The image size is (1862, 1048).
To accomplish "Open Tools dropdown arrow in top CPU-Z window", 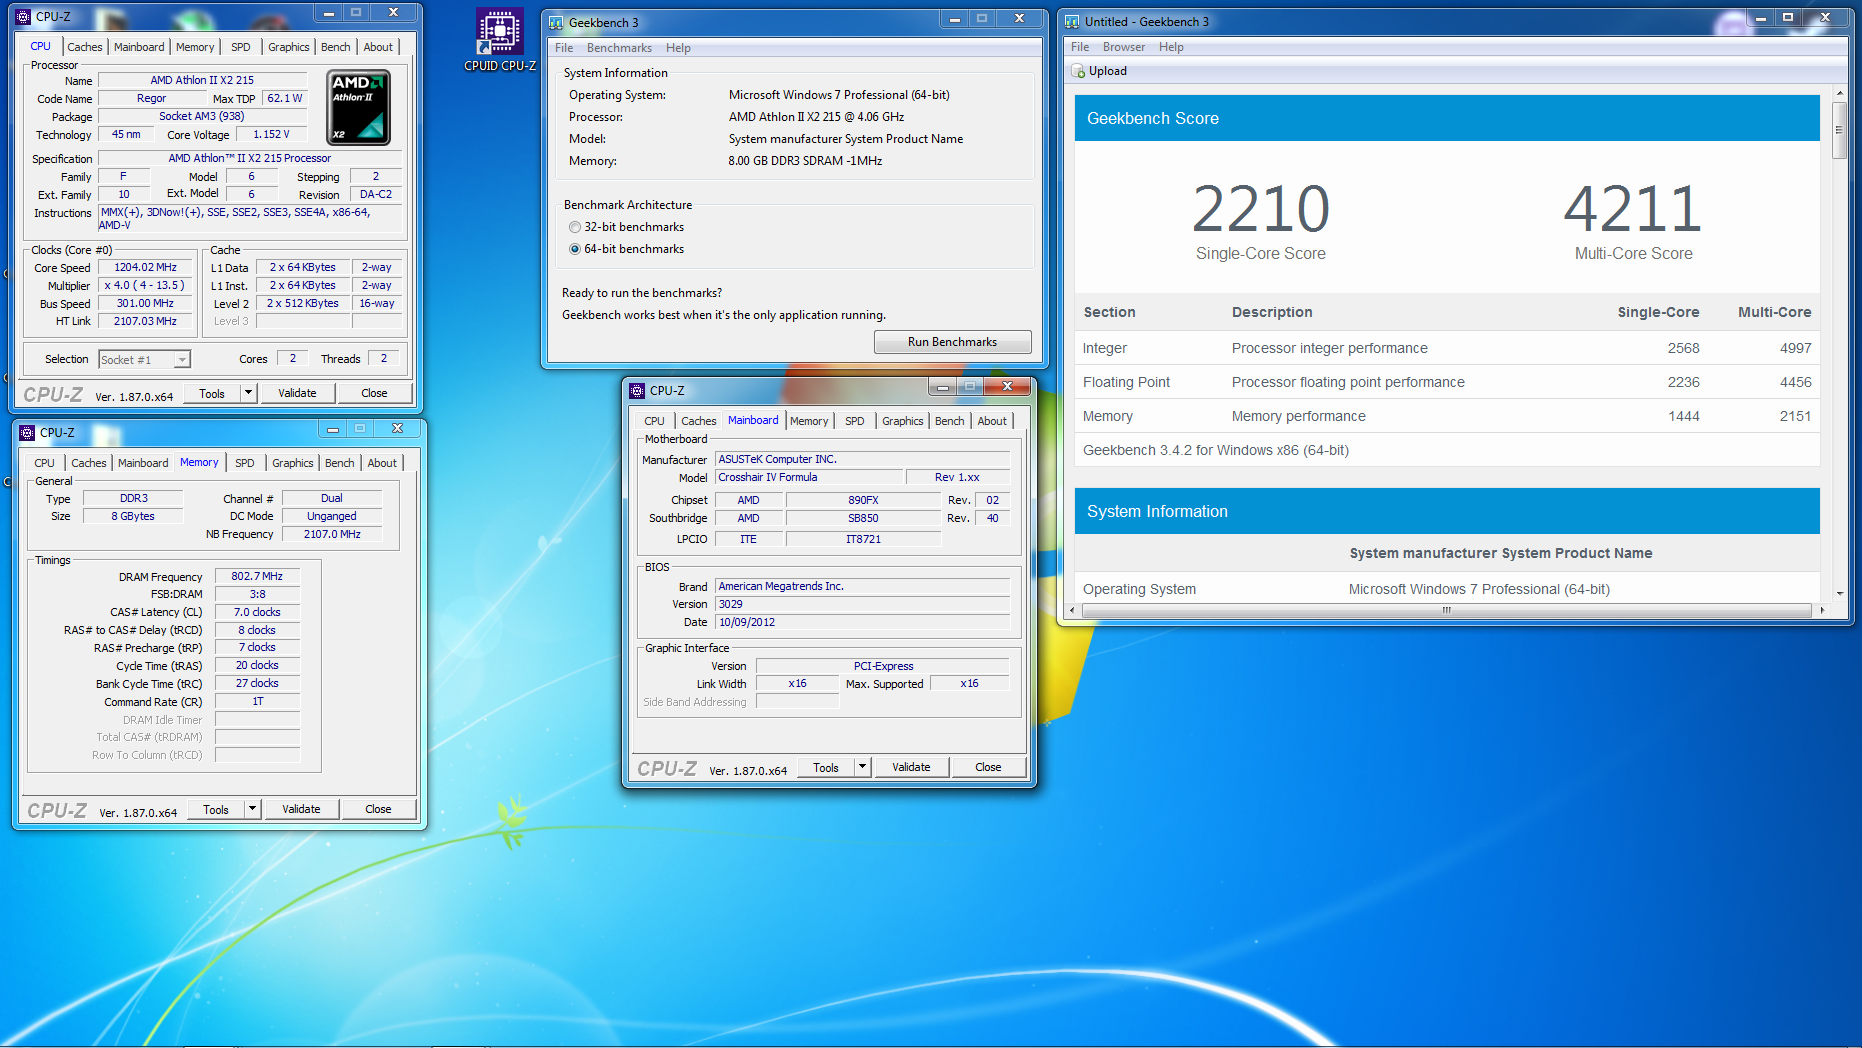I will pos(248,393).
